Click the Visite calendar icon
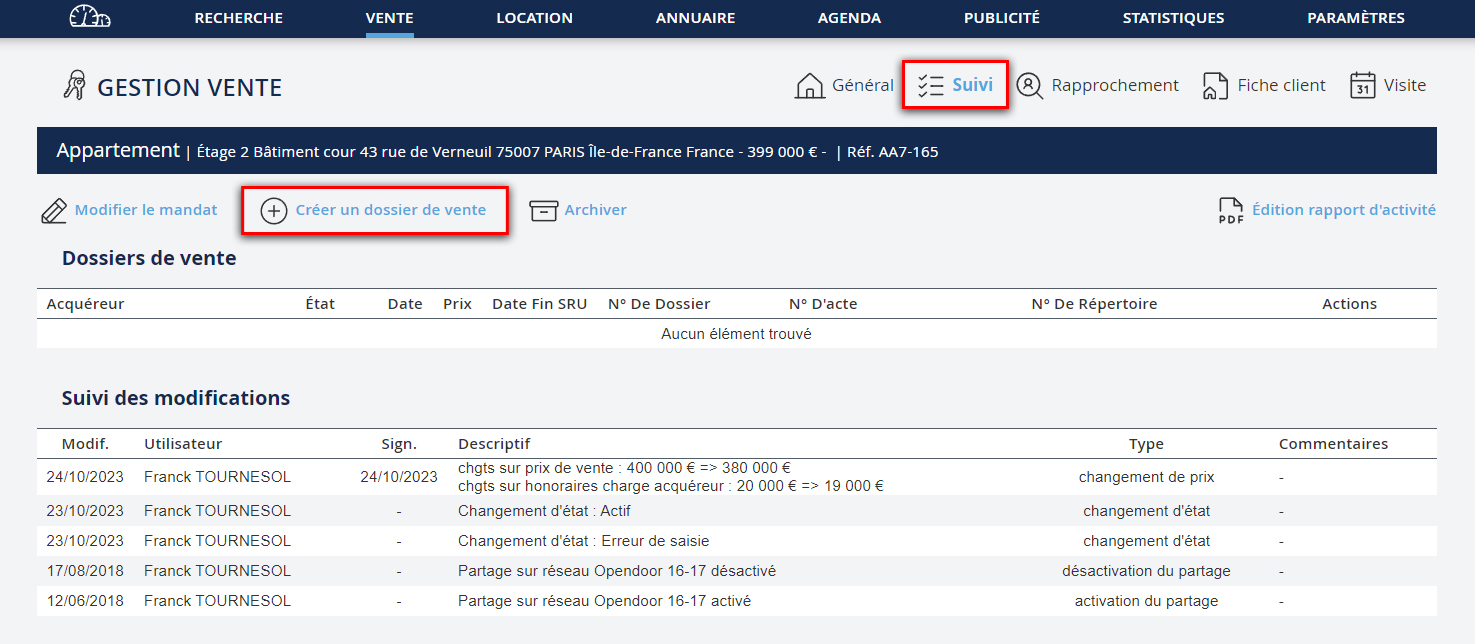This screenshot has width=1475, height=644. pyautogui.click(x=1362, y=86)
